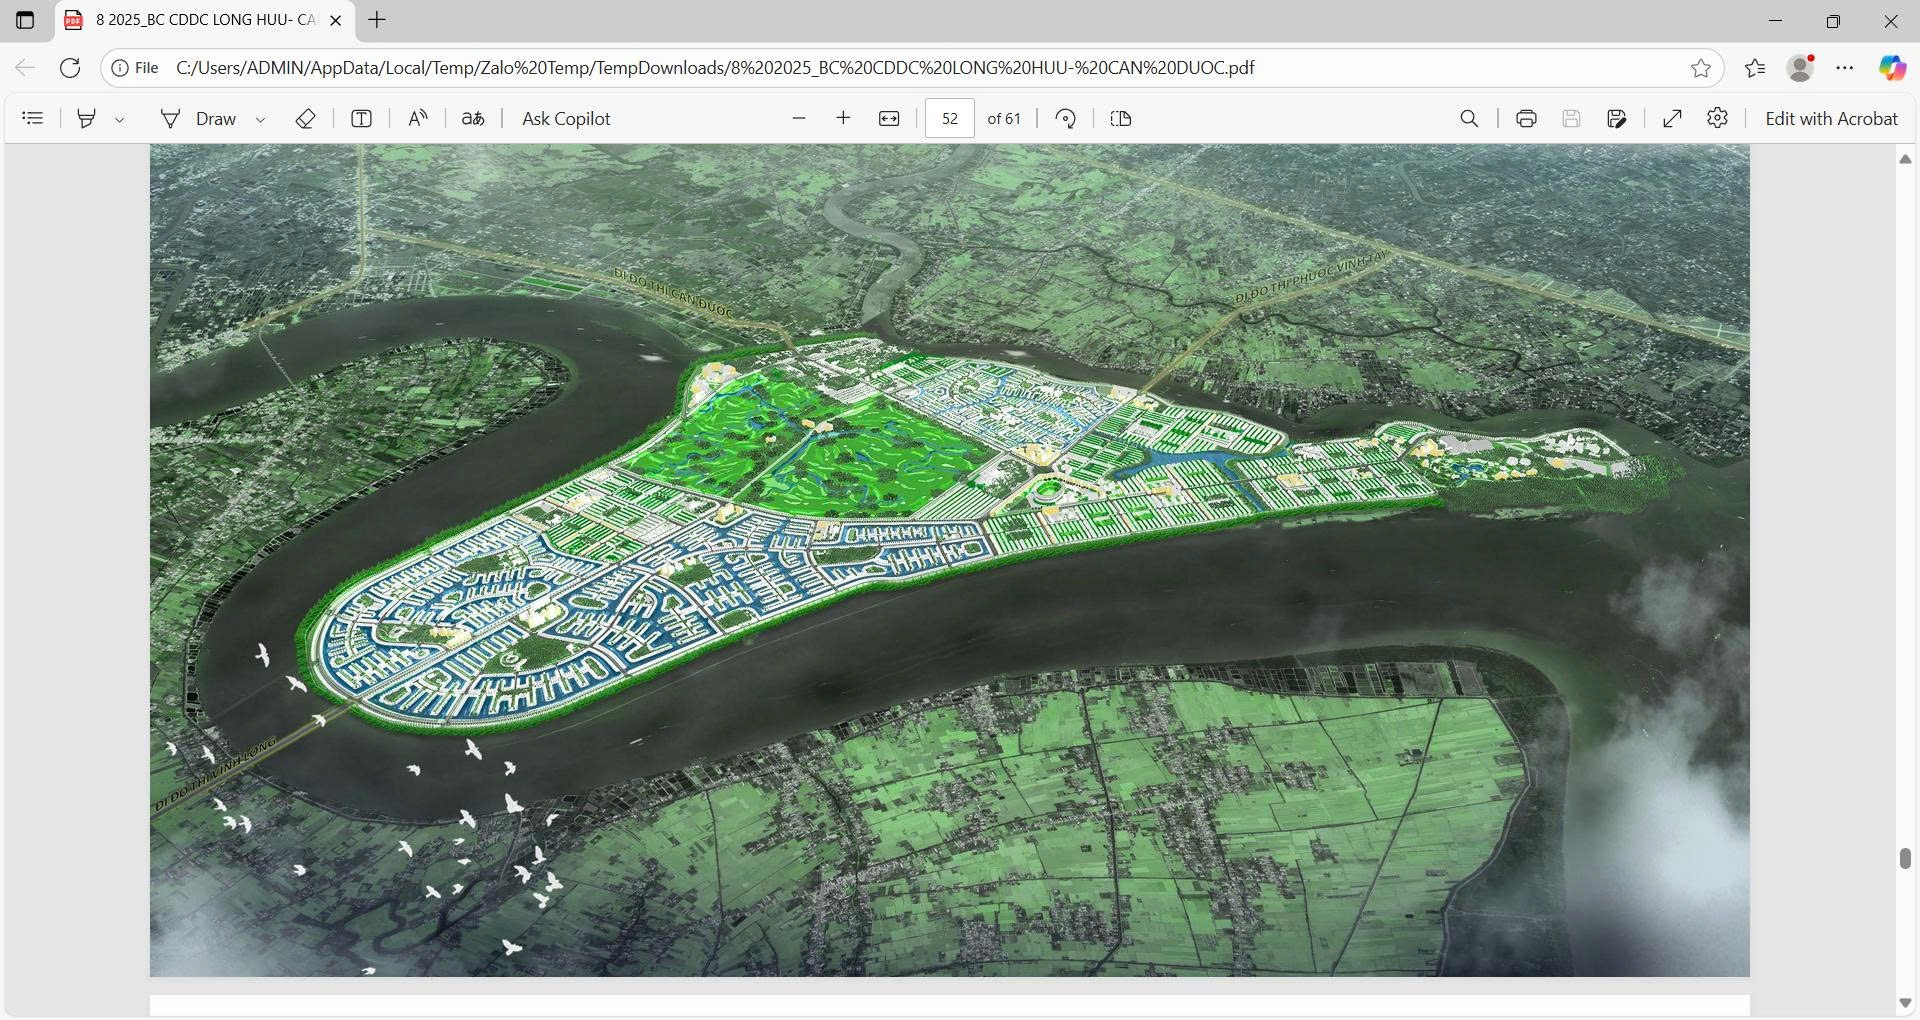Screen dimensions: 1920x1020
Task: Enter full screen mode
Action: 1673,119
